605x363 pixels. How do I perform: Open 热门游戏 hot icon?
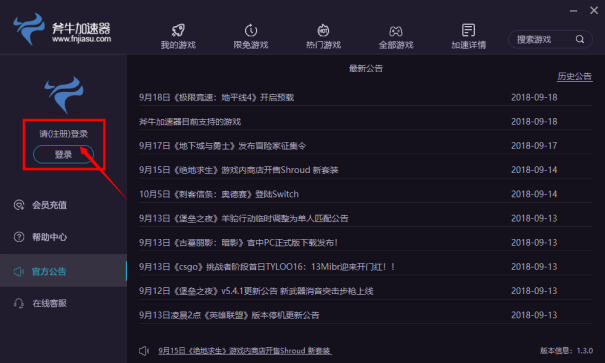click(x=323, y=30)
